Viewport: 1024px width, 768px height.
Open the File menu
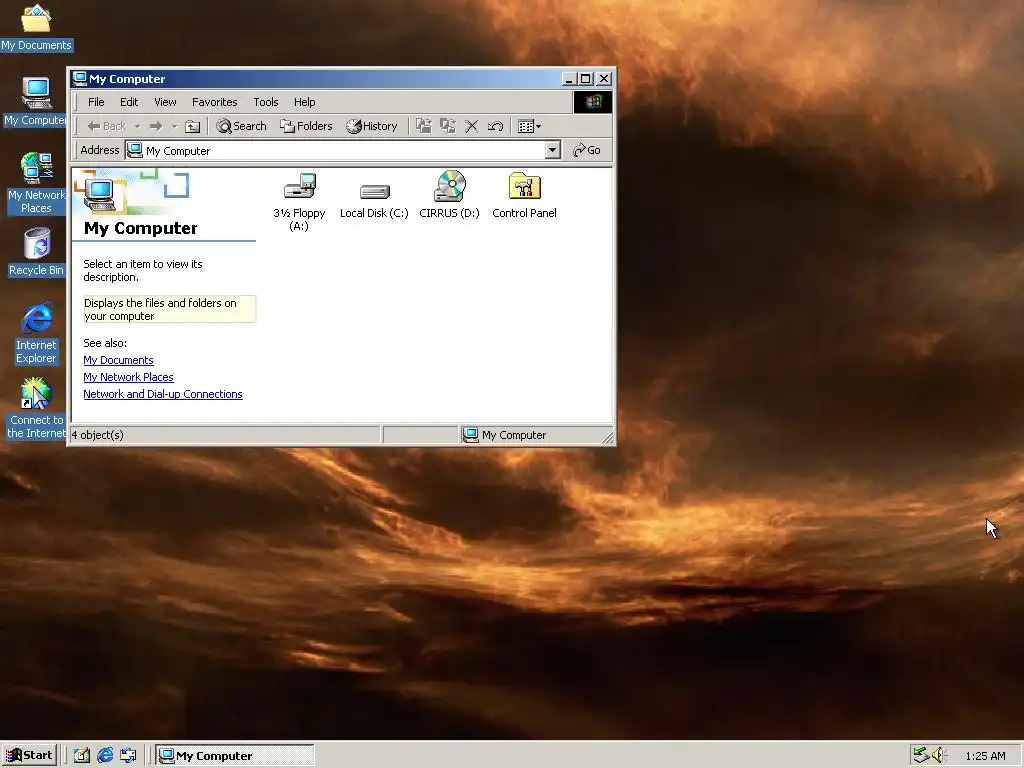pos(96,102)
